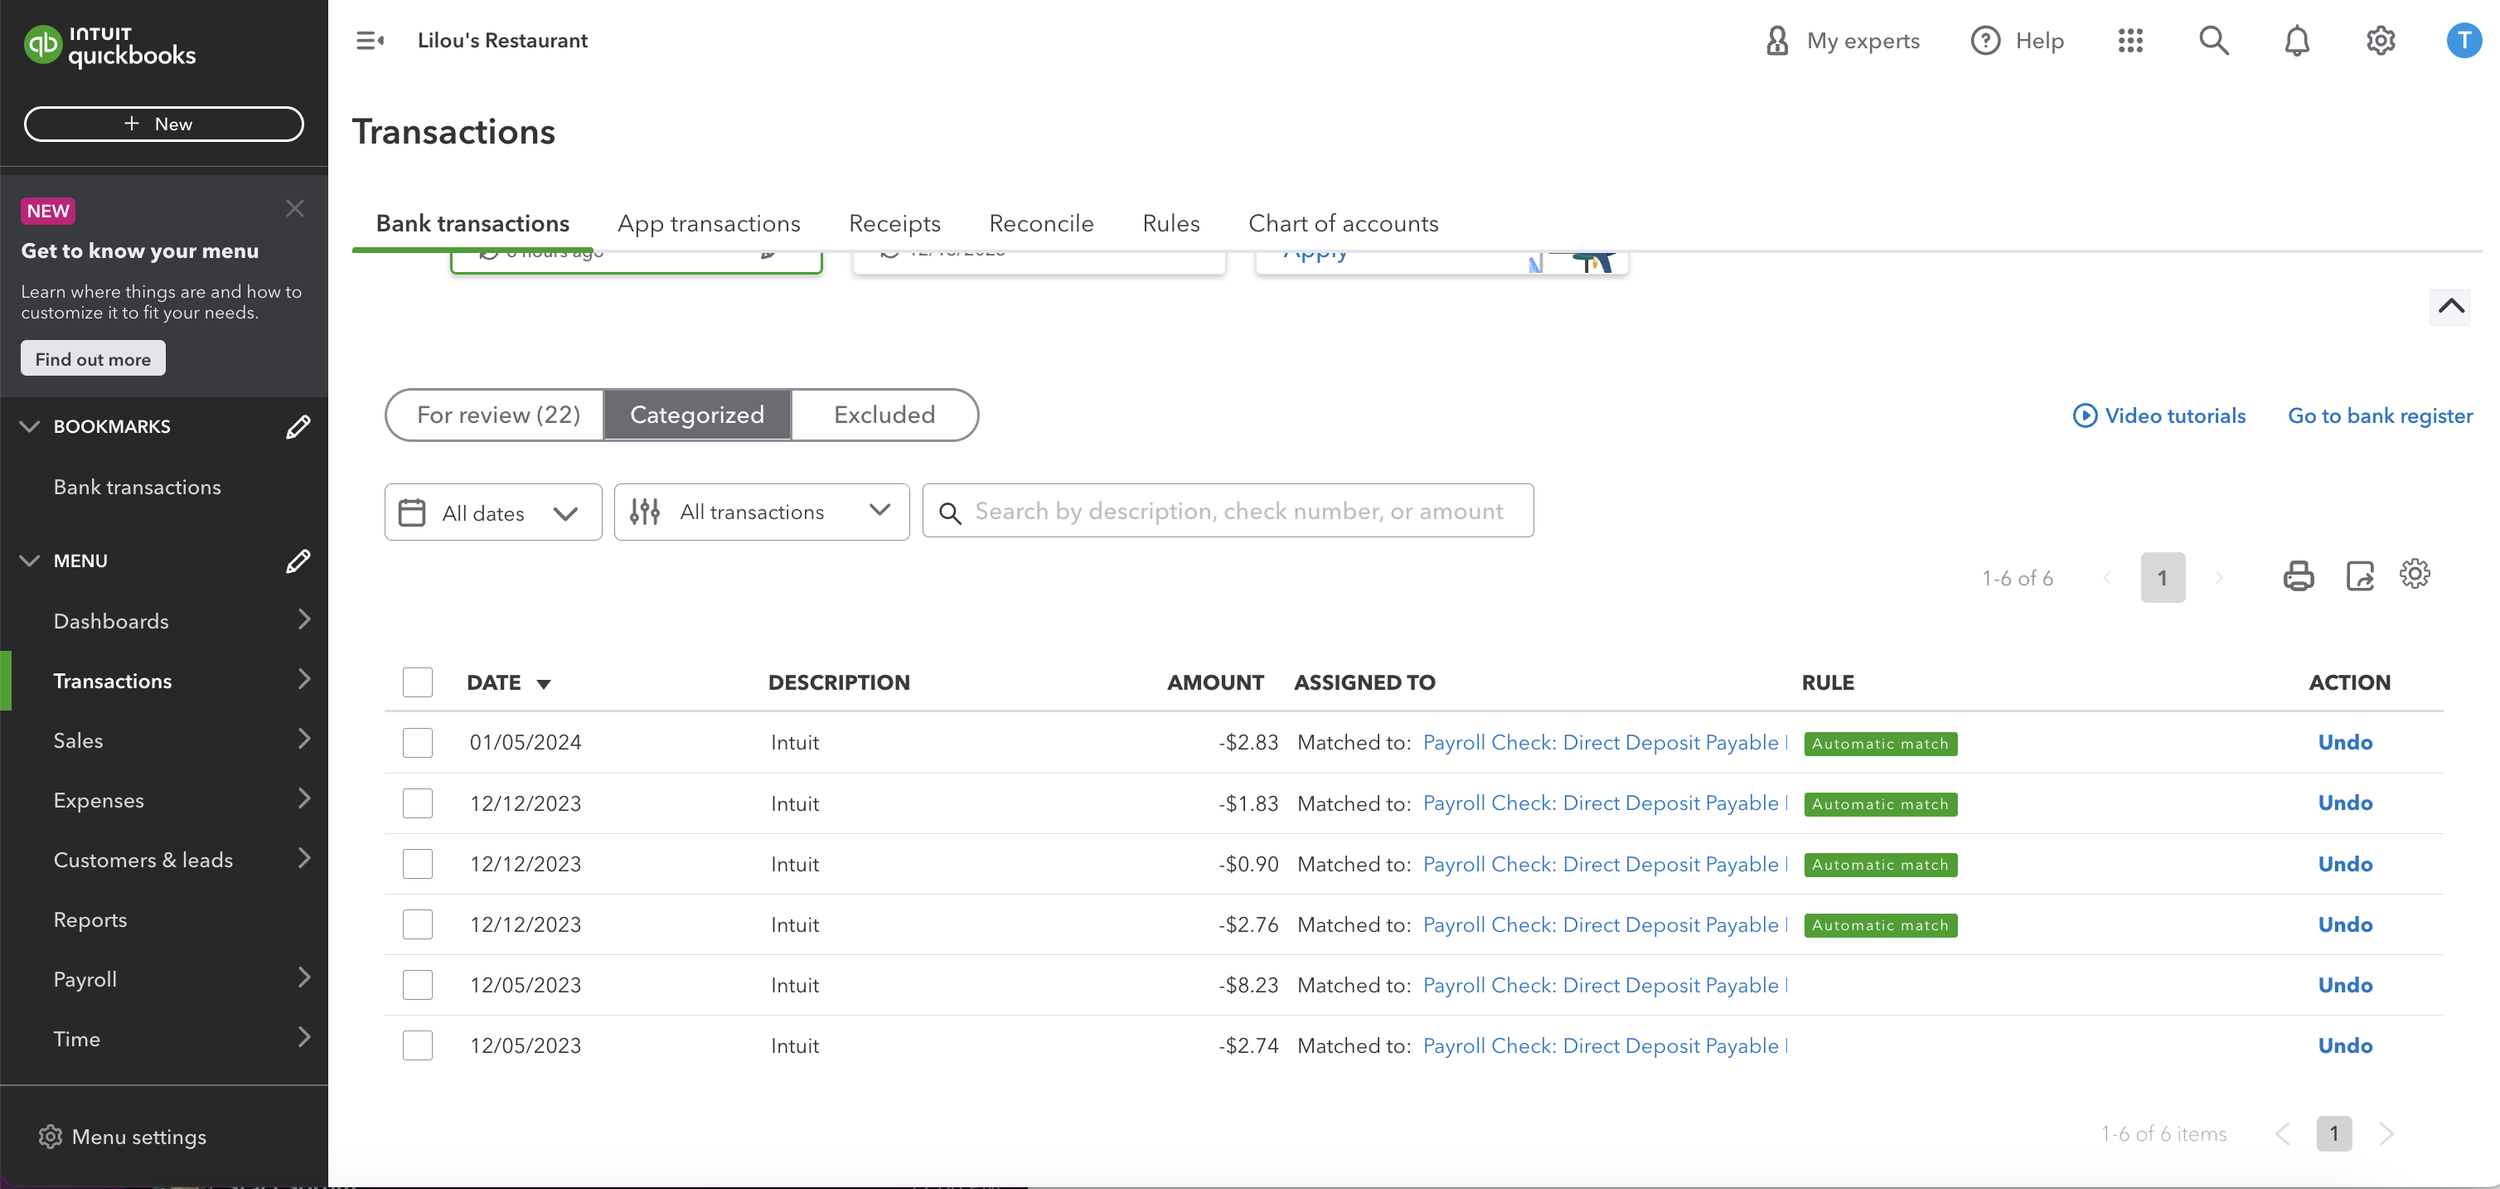Image resolution: width=2500 pixels, height=1189 pixels.
Task: Select the Excluded tab
Action: pyautogui.click(x=885, y=415)
